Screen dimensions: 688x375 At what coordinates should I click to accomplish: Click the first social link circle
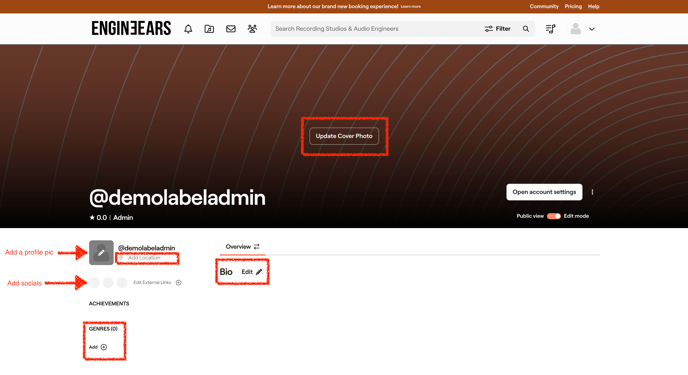pos(94,283)
